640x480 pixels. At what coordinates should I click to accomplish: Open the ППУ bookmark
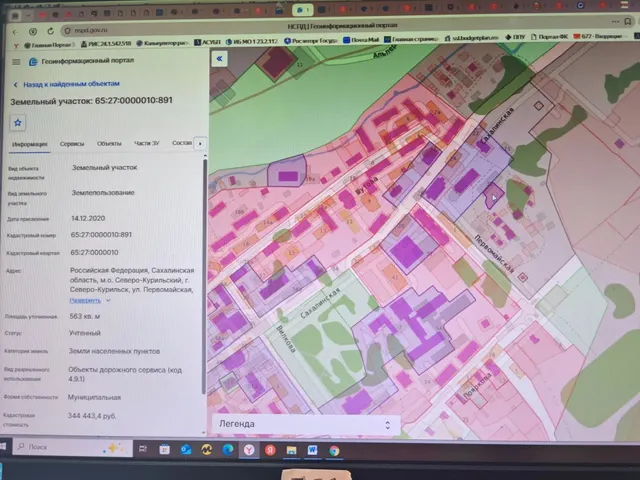point(515,37)
